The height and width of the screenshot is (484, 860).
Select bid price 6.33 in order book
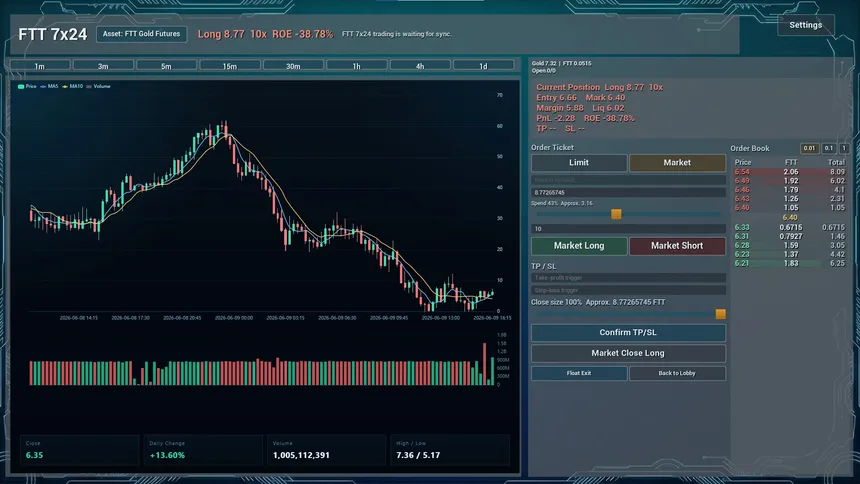pos(742,227)
